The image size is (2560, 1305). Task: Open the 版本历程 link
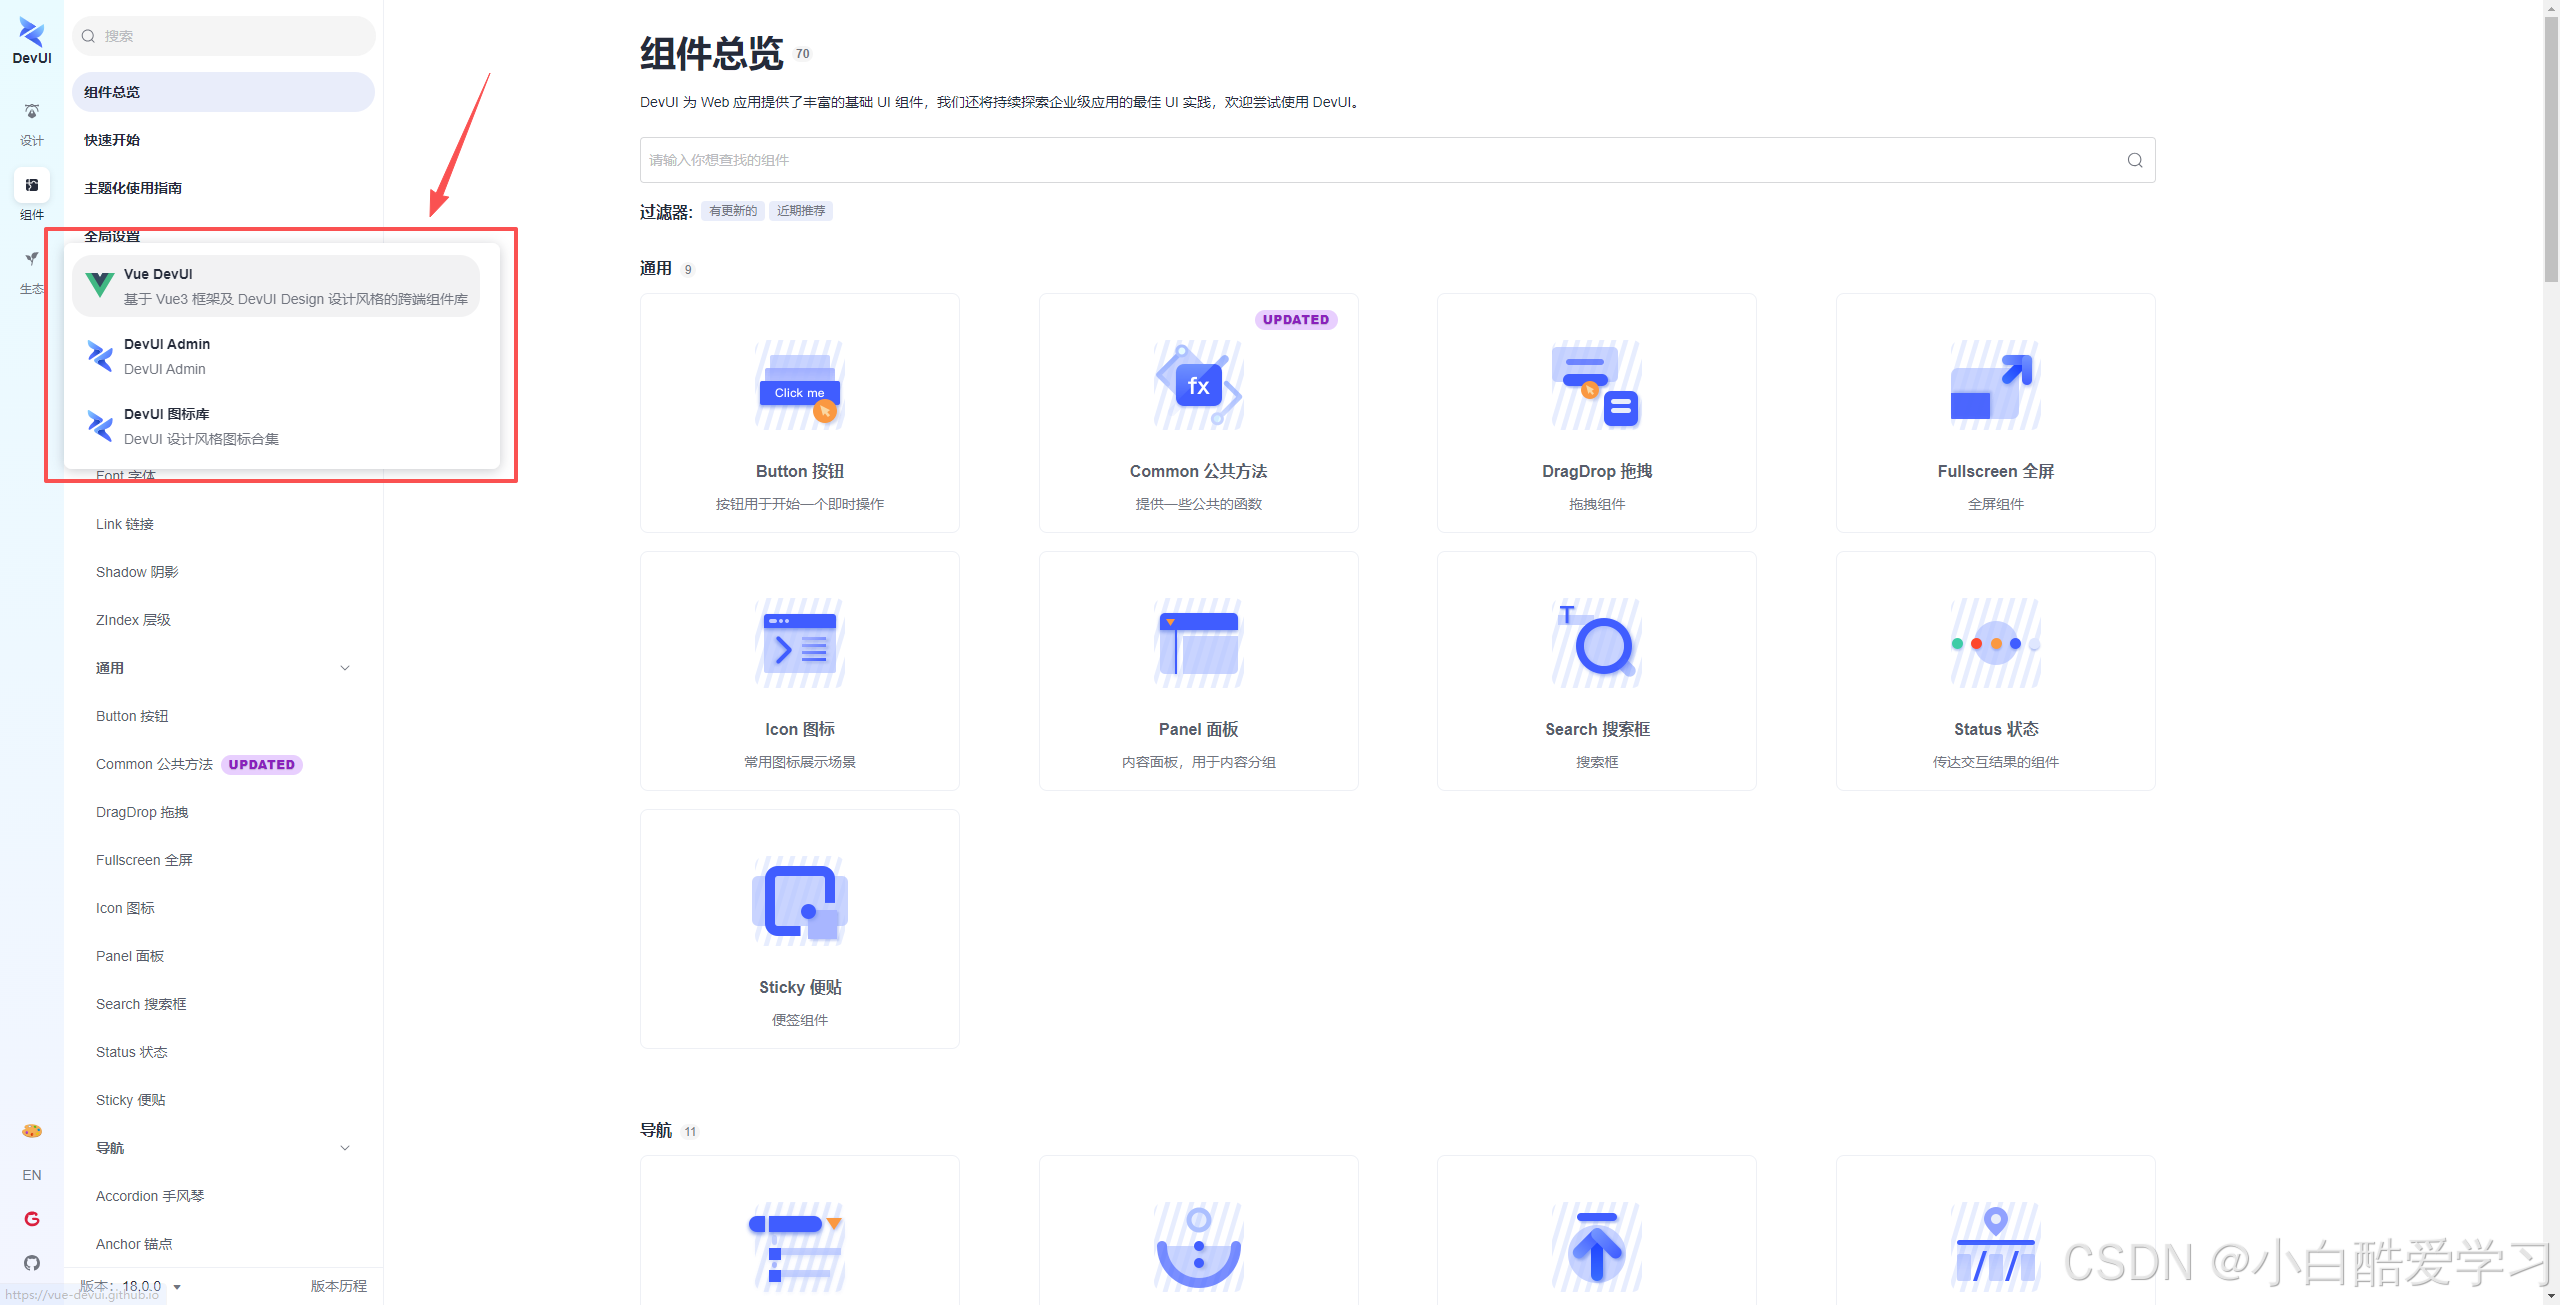[x=338, y=1286]
